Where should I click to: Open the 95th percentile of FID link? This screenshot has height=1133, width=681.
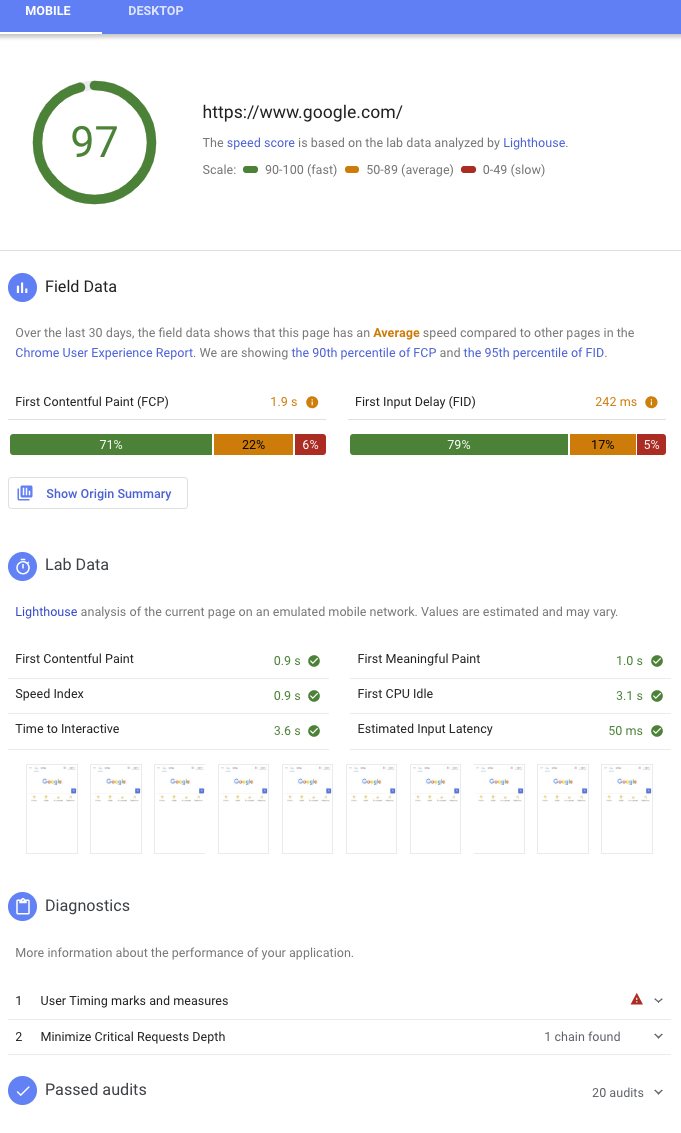click(534, 353)
